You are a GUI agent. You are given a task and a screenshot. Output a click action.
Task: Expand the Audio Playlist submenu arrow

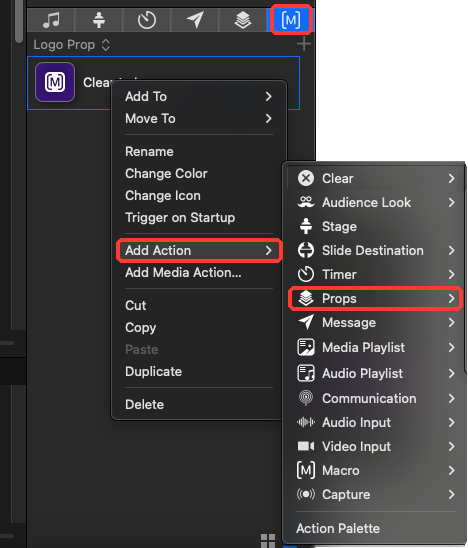(x=451, y=373)
